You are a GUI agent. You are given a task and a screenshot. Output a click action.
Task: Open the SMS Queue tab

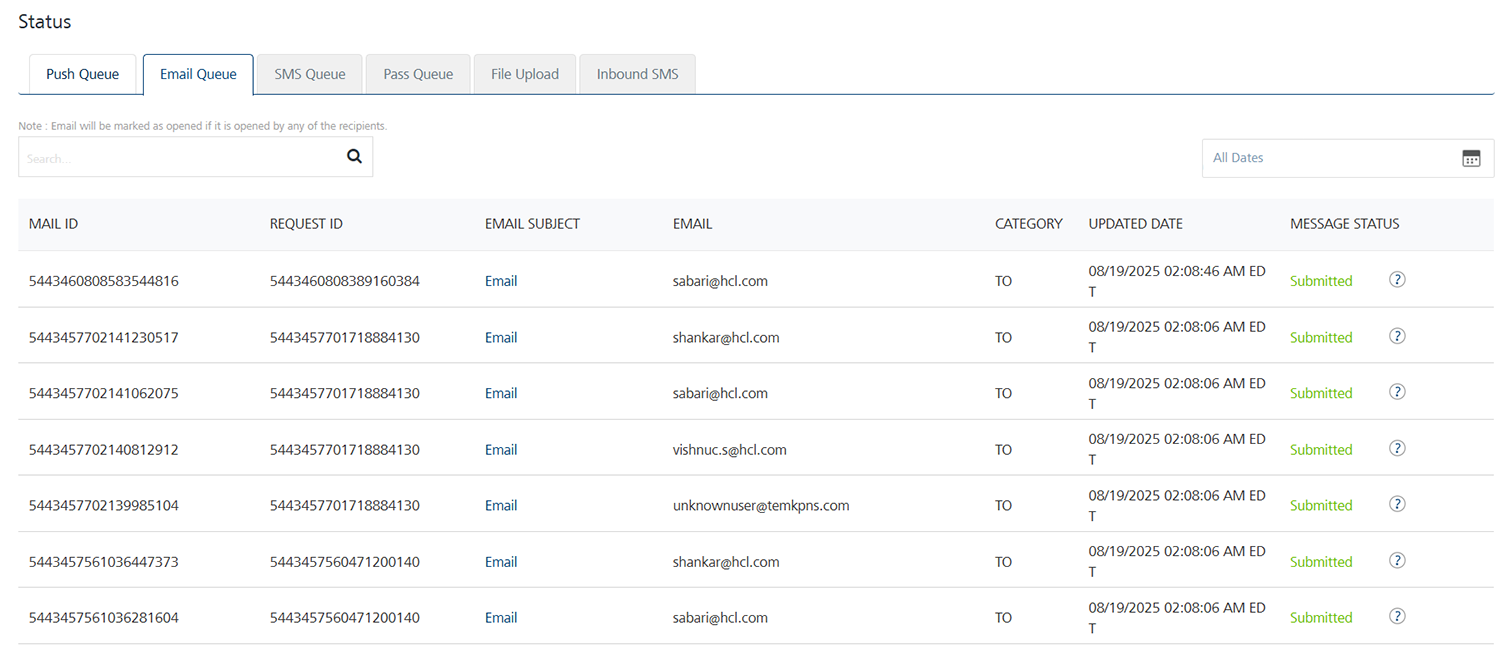click(x=310, y=74)
